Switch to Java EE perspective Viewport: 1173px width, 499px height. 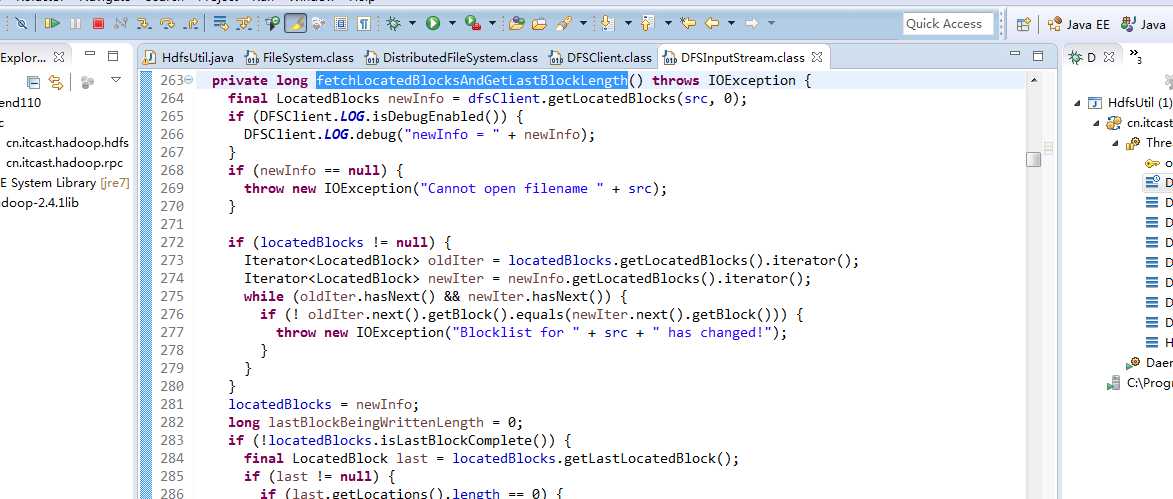1079,24
